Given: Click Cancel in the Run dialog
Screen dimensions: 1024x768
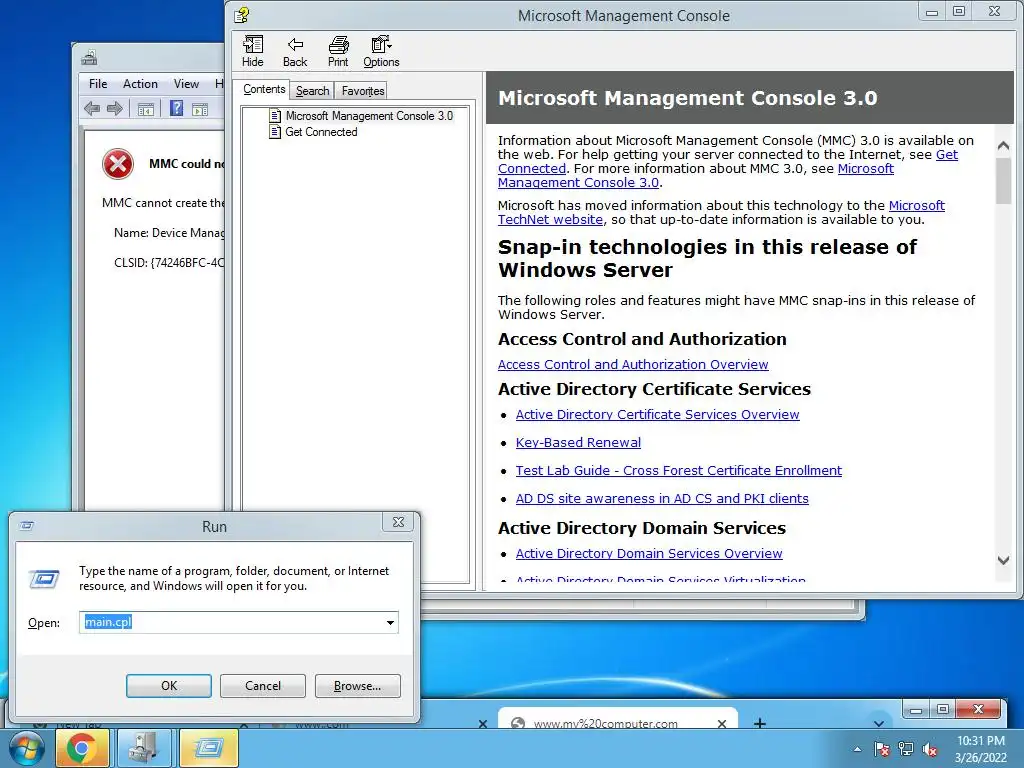Looking at the screenshot, I should coord(263,686).
